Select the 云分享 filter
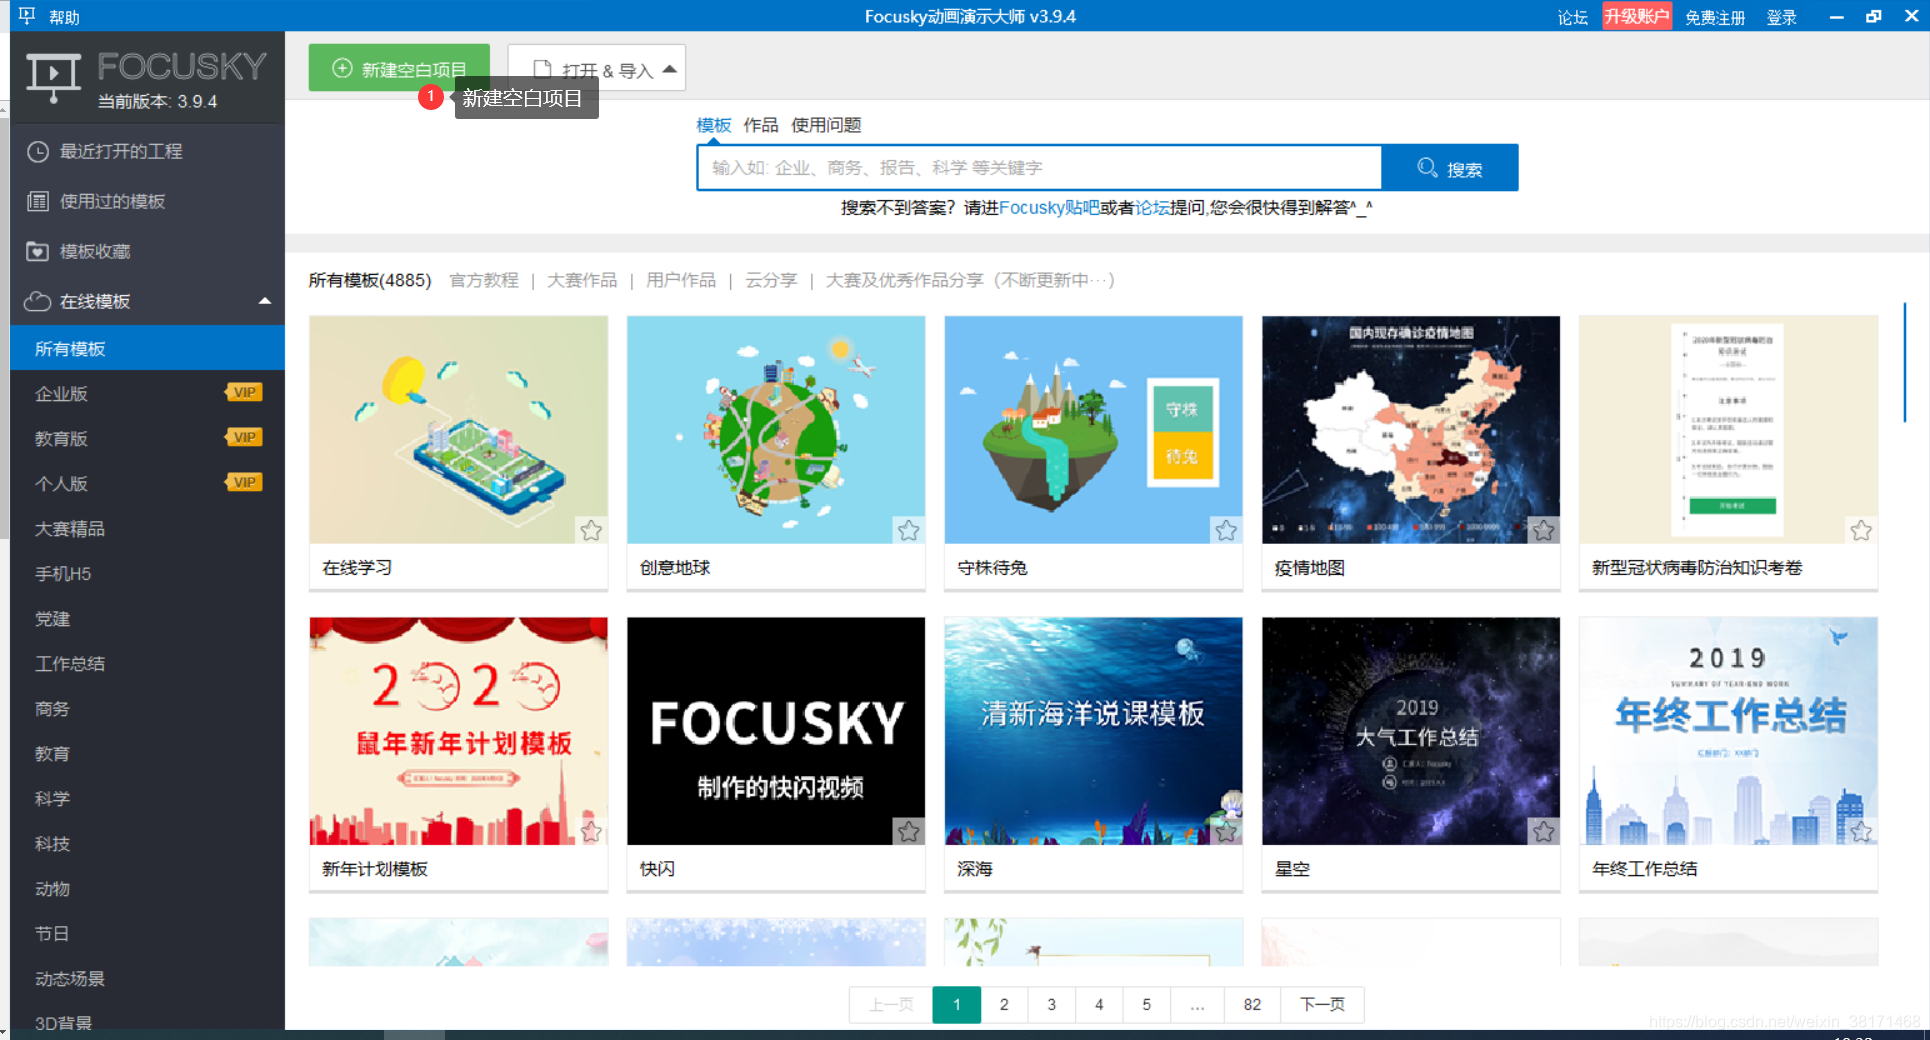 771,280
